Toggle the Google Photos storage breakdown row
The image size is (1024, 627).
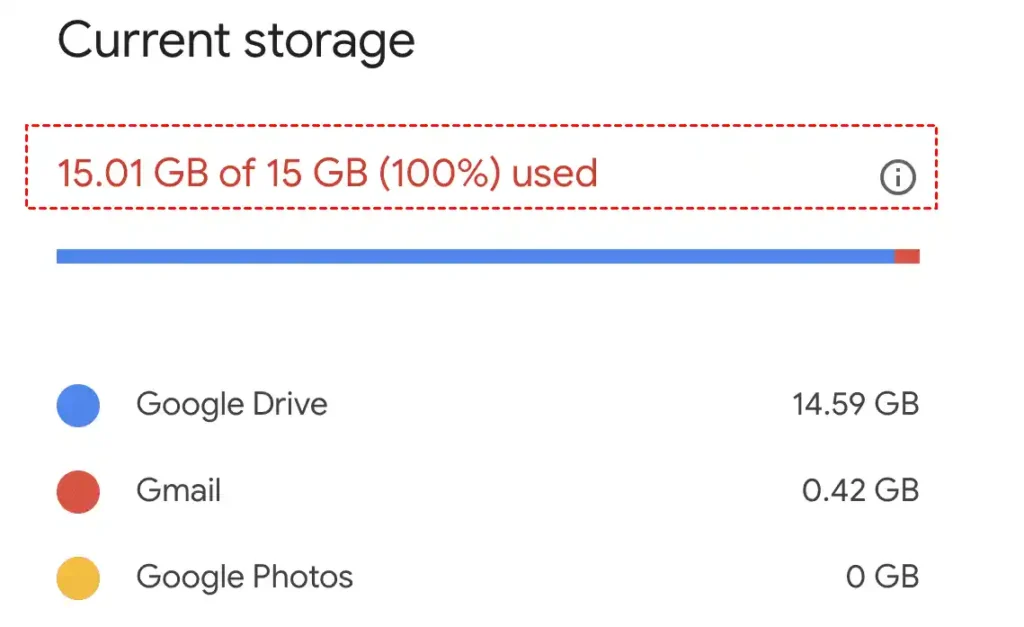click(x=490, y=577)
